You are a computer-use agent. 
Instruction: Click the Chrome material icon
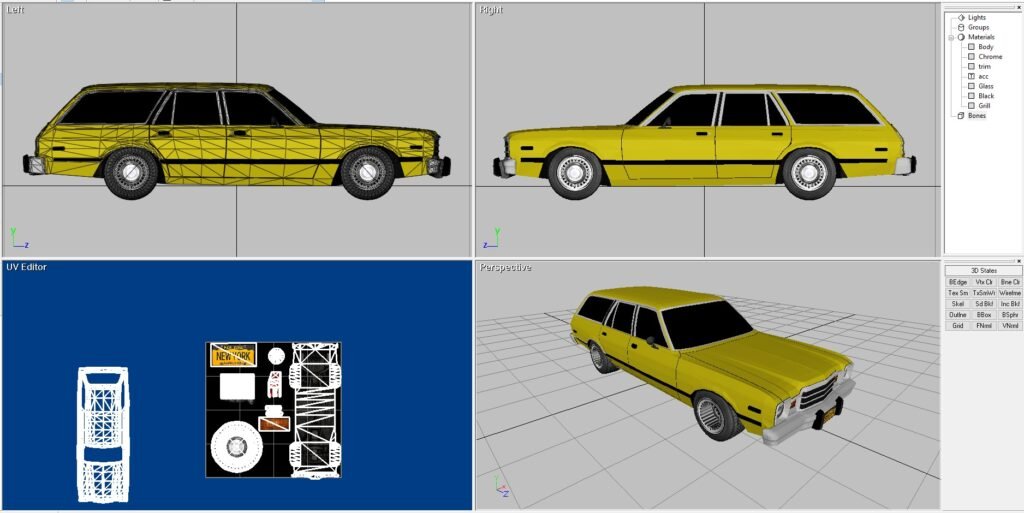pyautogui.click(x=971, y=57)
